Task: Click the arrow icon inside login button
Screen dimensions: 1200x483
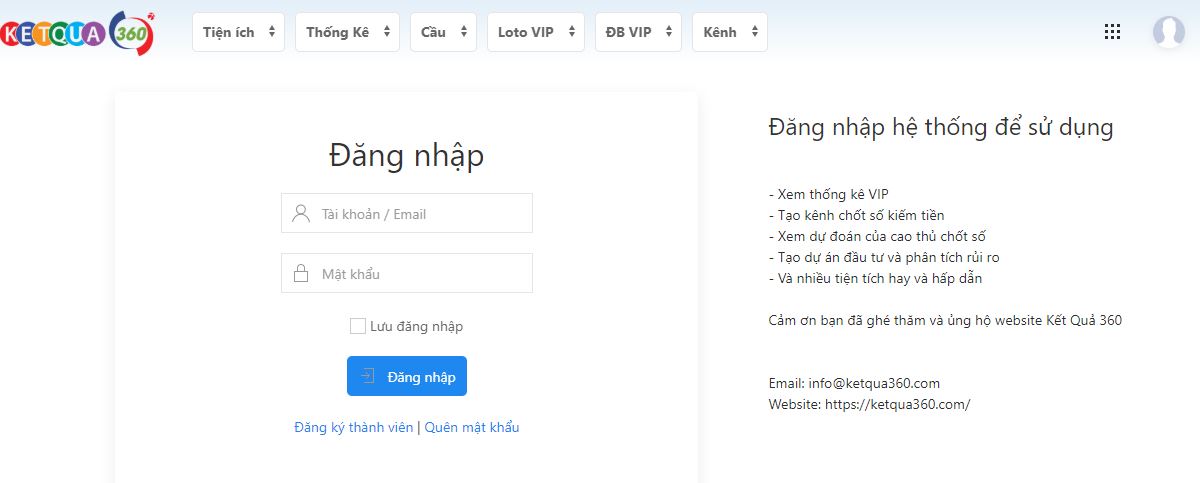Action: pos(368,377)
